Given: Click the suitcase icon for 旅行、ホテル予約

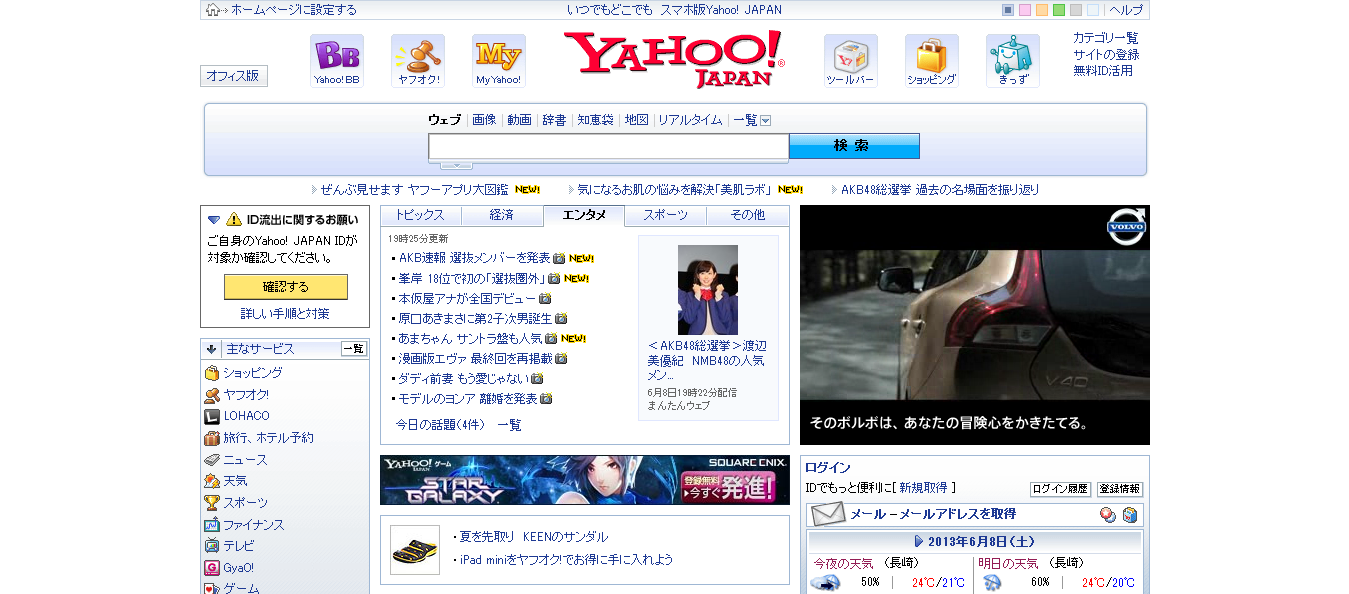Looking at the screenshot, I should point(212,438).
